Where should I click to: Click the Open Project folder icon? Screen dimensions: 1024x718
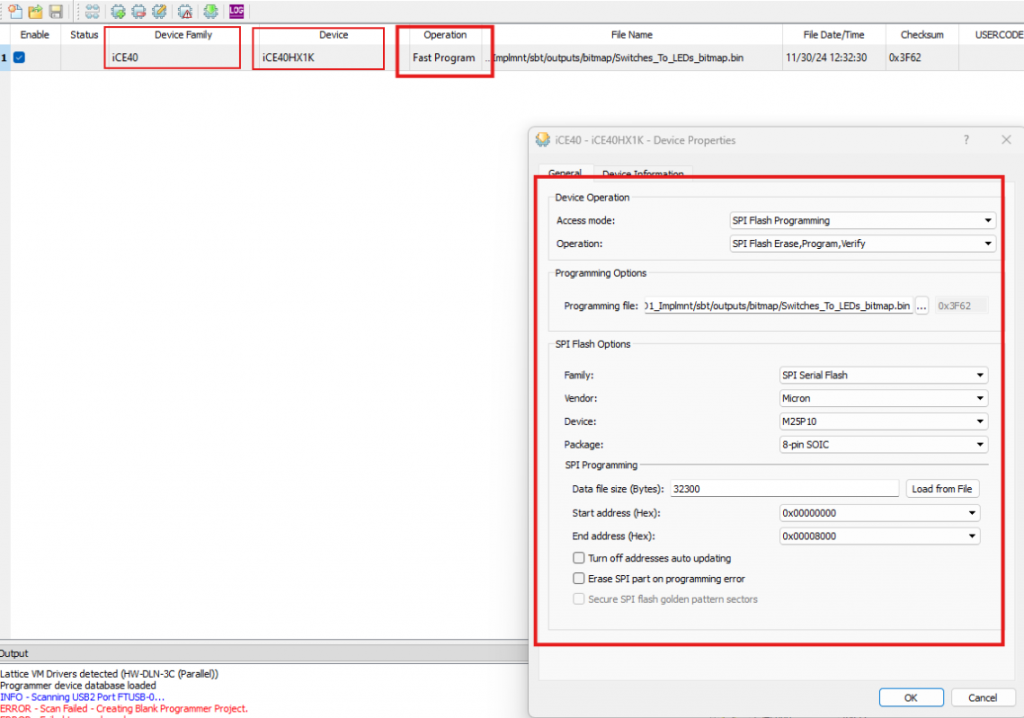point(35,12)
